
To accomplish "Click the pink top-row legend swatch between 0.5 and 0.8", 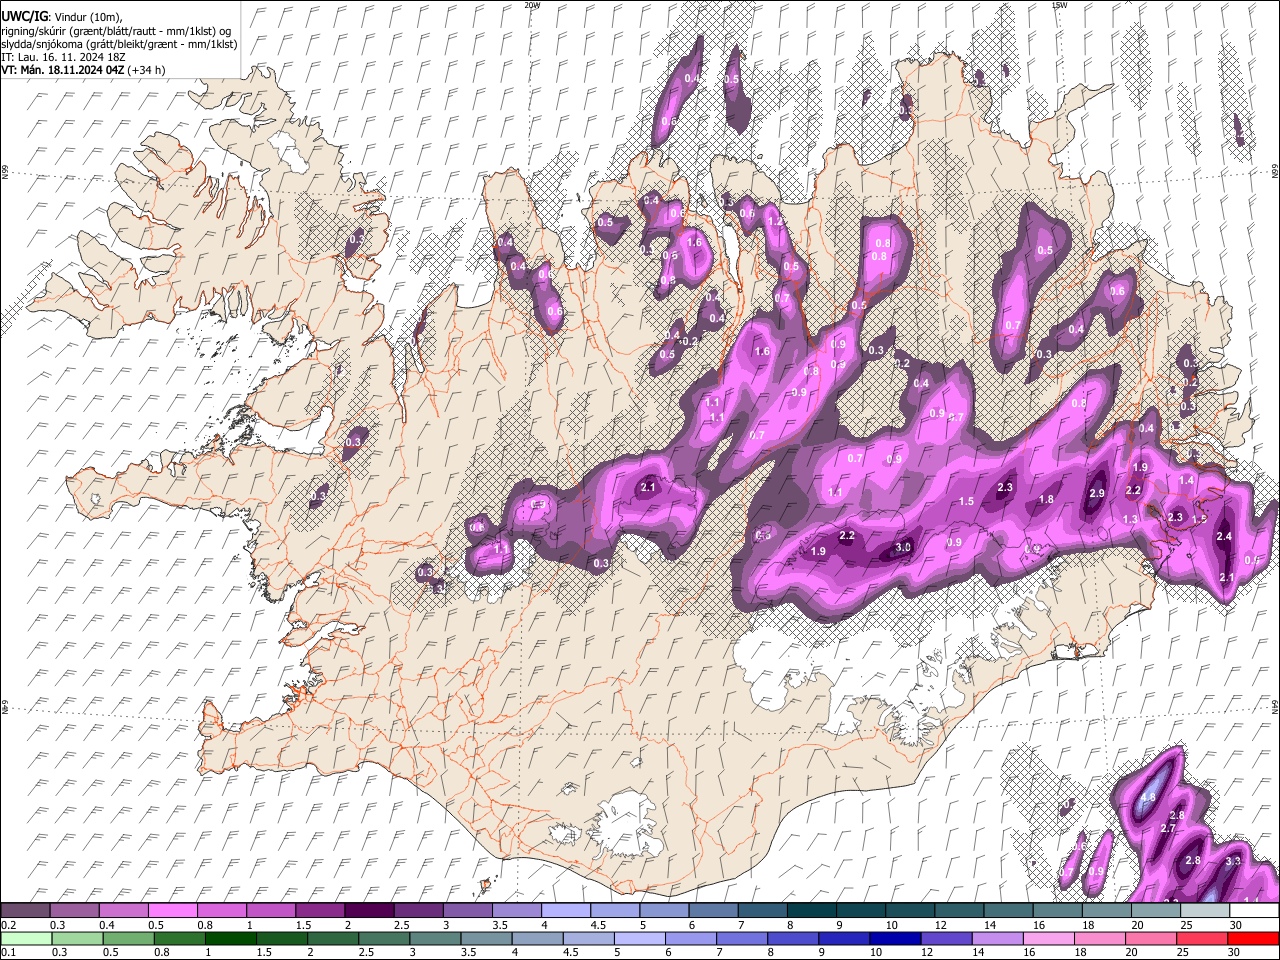I will [172, 911].
